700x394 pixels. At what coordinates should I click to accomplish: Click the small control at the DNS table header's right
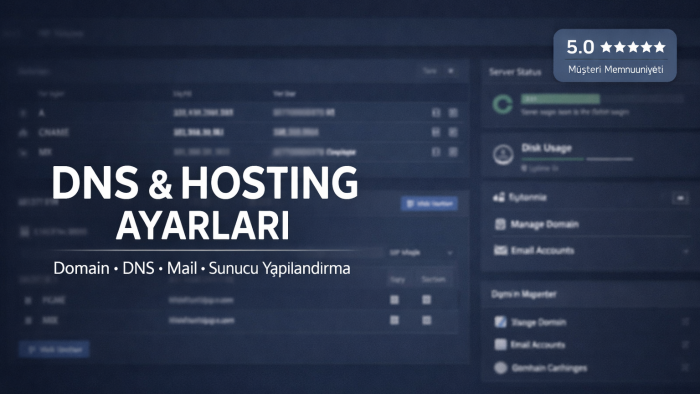(451, 71)
